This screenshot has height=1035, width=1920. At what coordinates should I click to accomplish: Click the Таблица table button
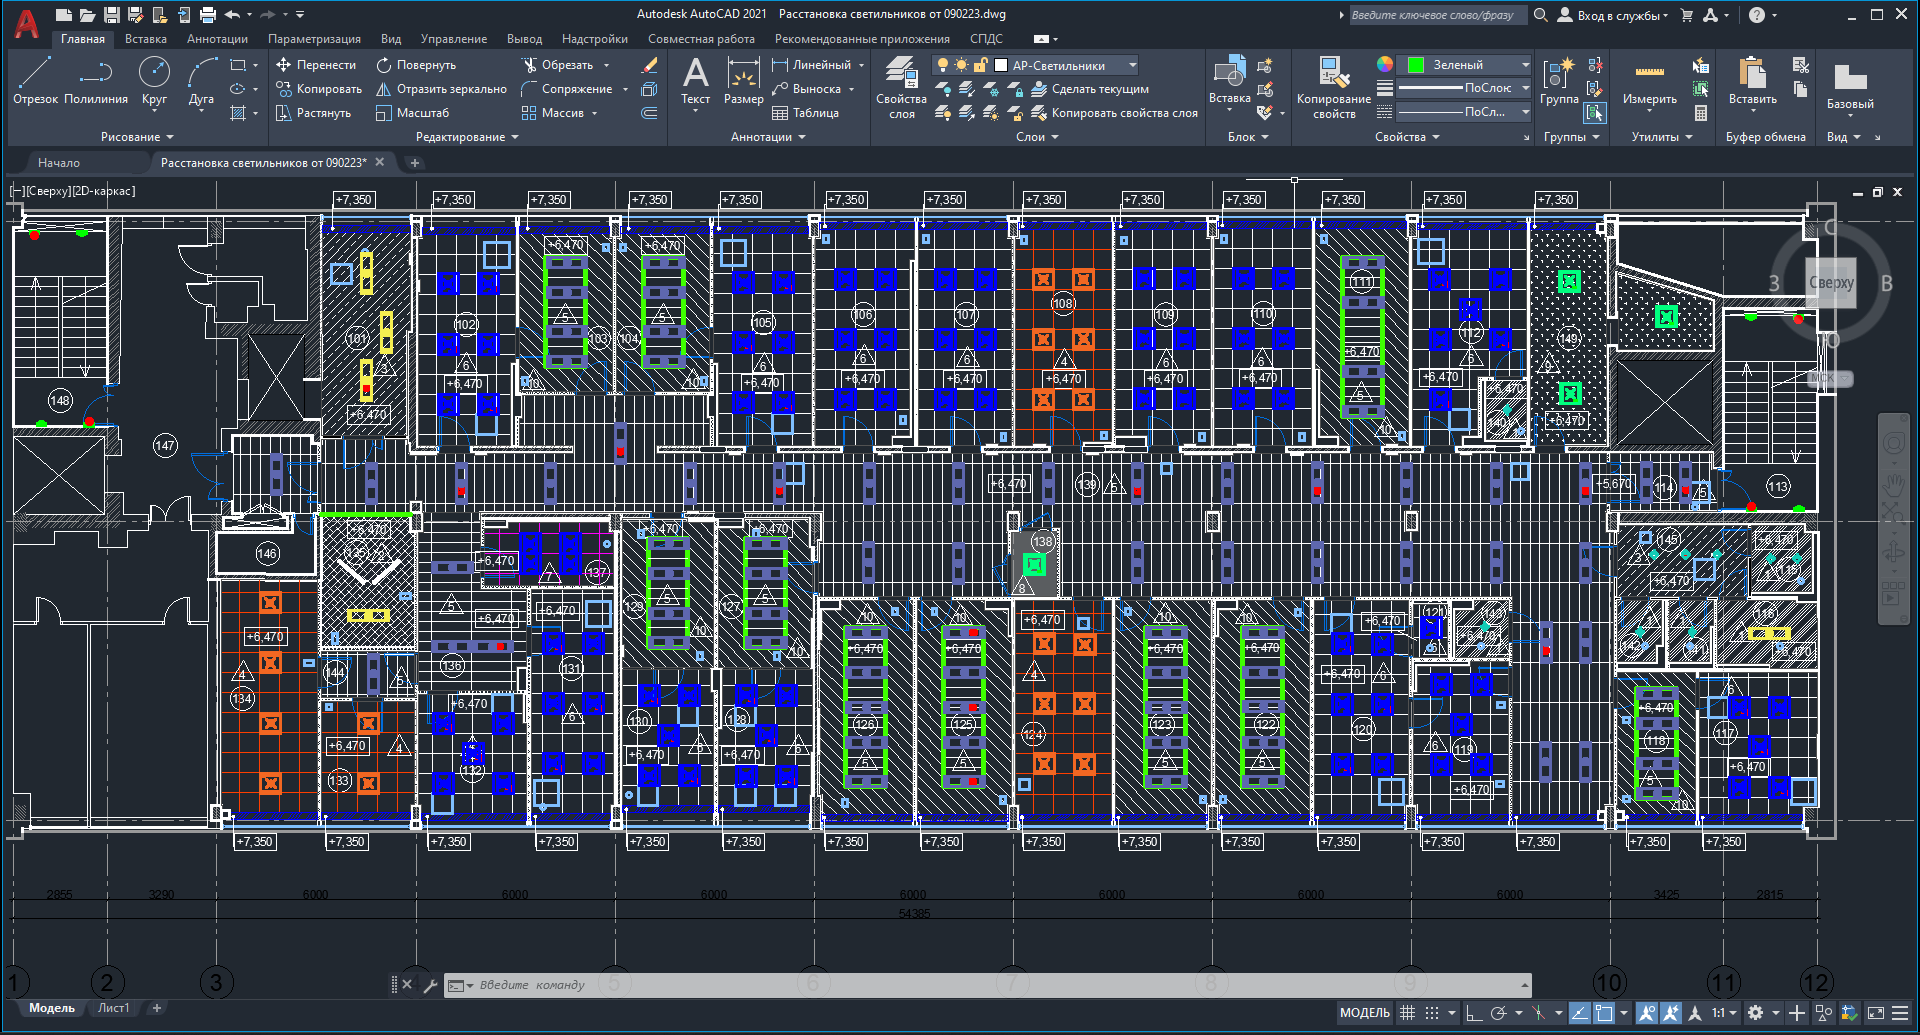[806, 113]
